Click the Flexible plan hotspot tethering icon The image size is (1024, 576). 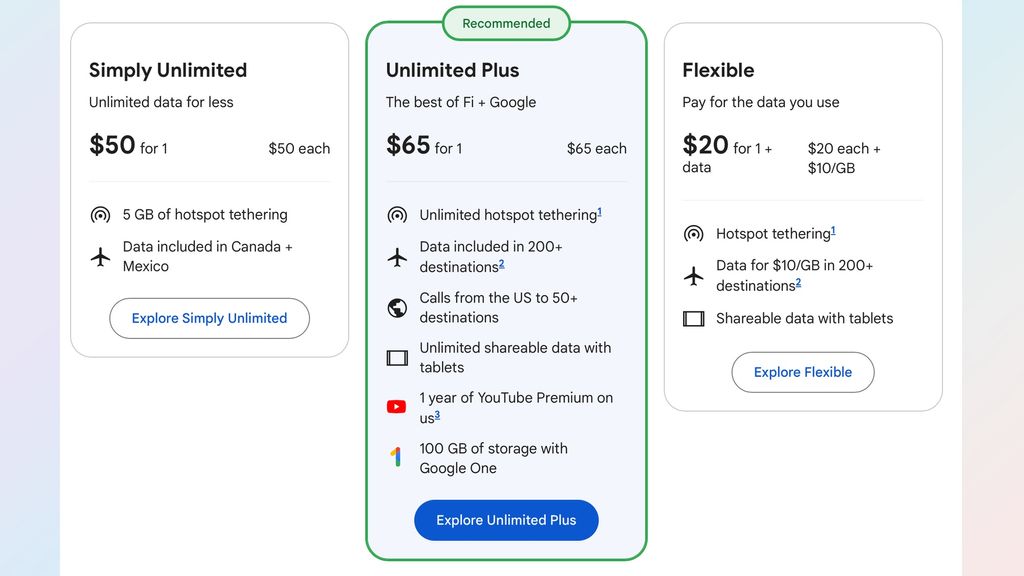point(693,234)
